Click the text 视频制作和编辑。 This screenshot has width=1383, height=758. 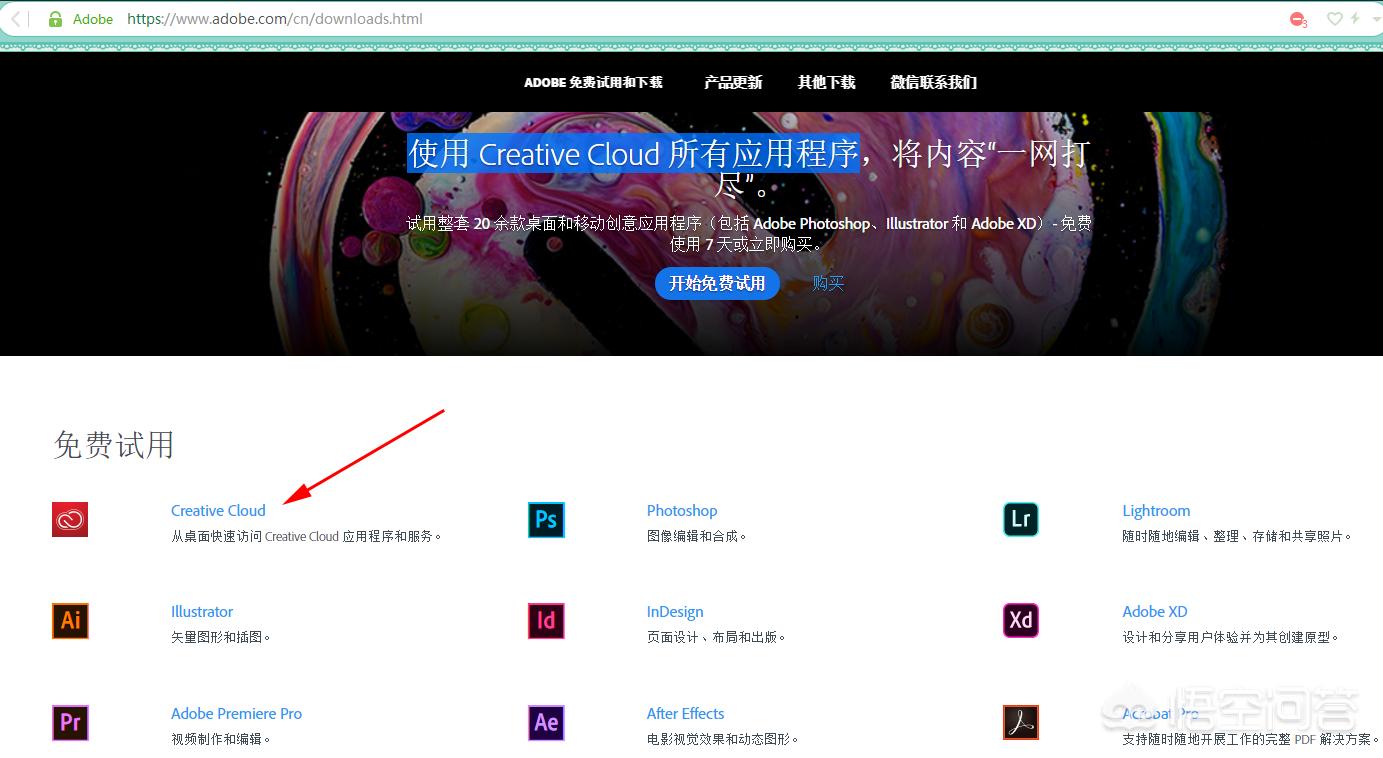tap(221, 739)
